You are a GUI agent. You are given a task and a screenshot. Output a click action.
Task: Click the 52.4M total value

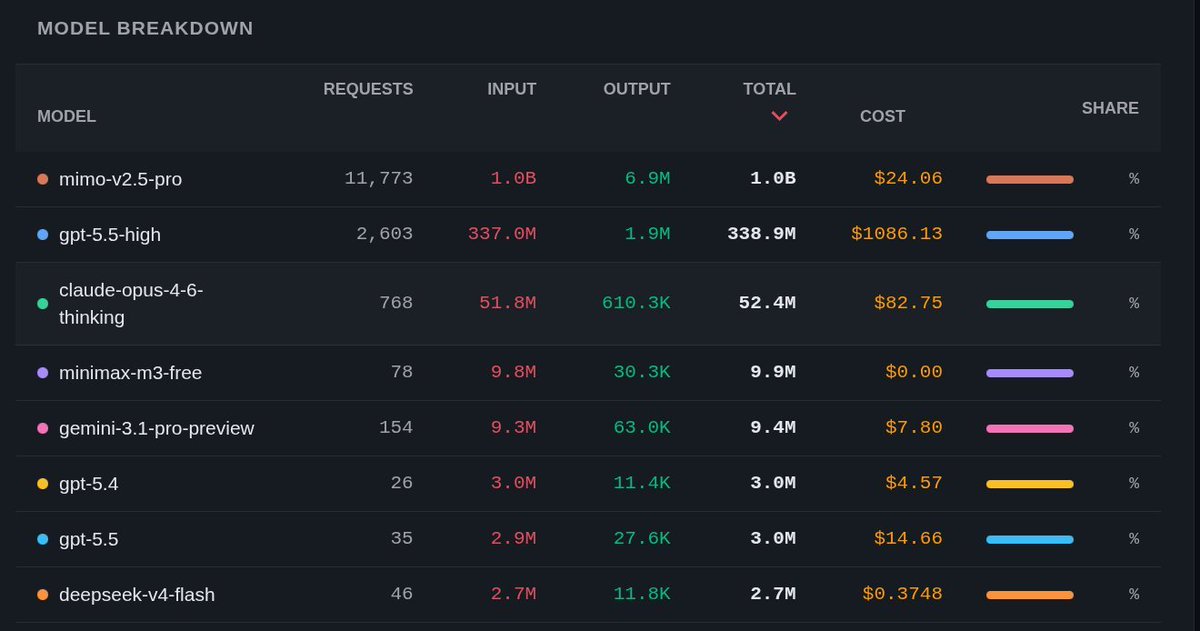tap(767, 303)
